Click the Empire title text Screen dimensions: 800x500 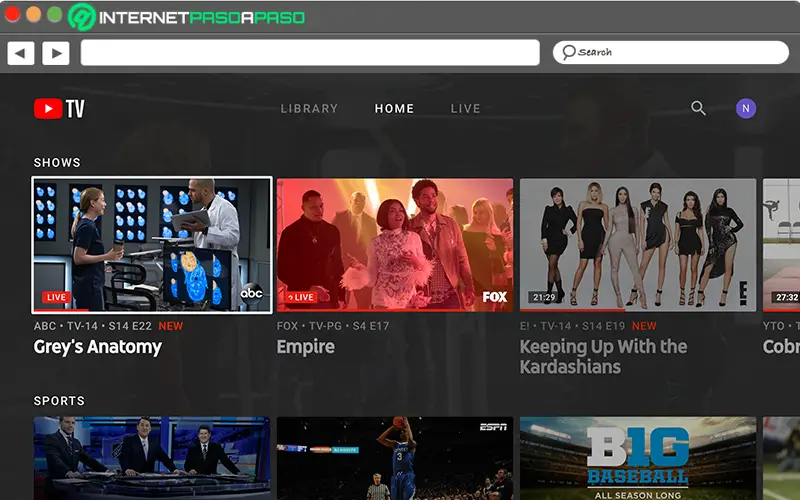pyautogui.click(x=306, y=347)
